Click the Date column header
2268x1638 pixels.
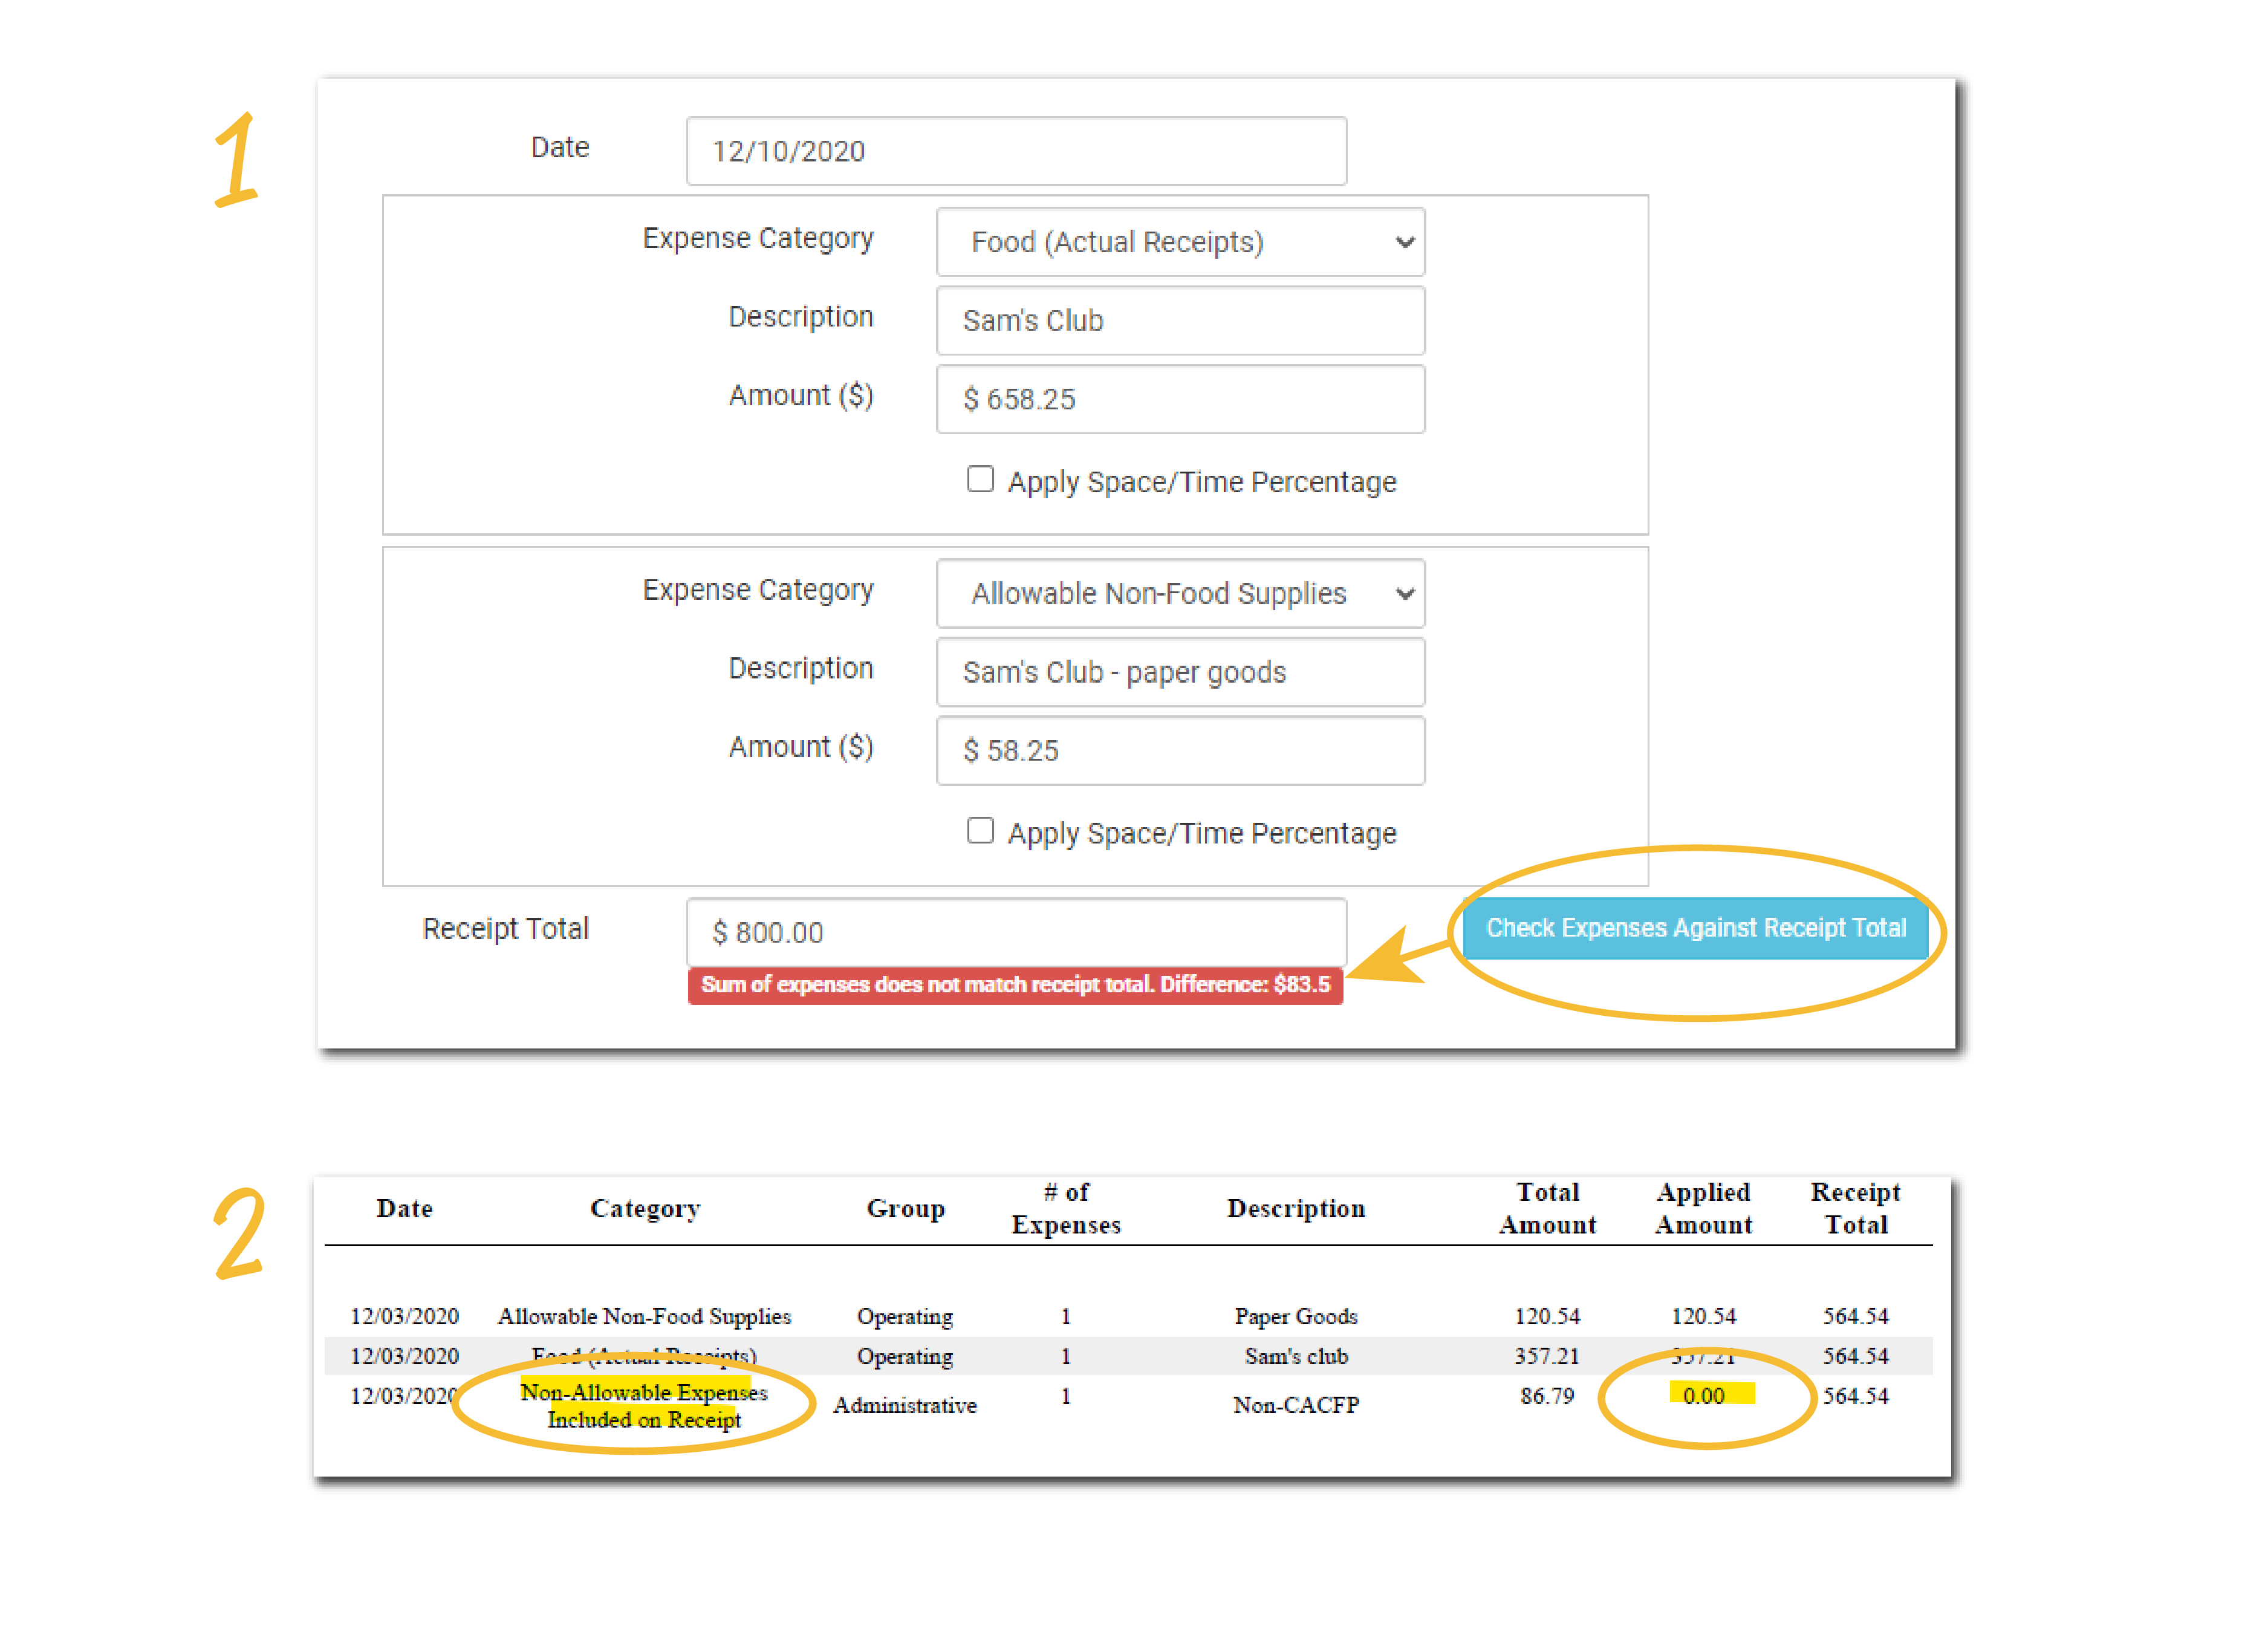[x=404, y=1208]
